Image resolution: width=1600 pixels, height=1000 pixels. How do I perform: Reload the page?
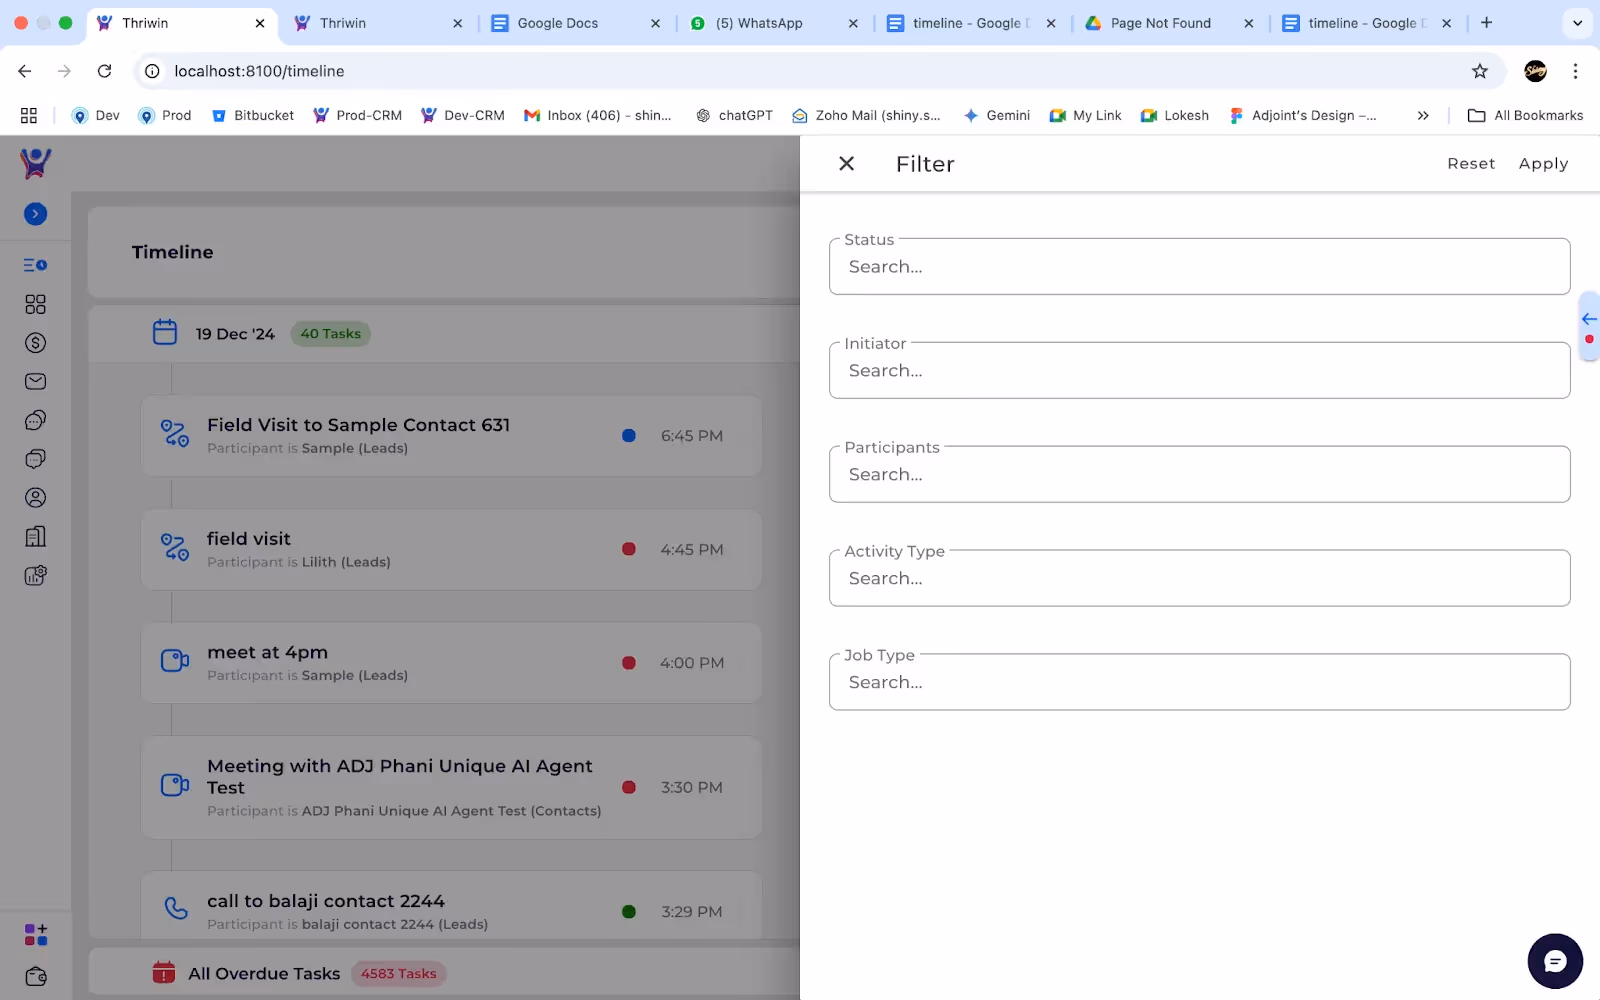[104, 71]
